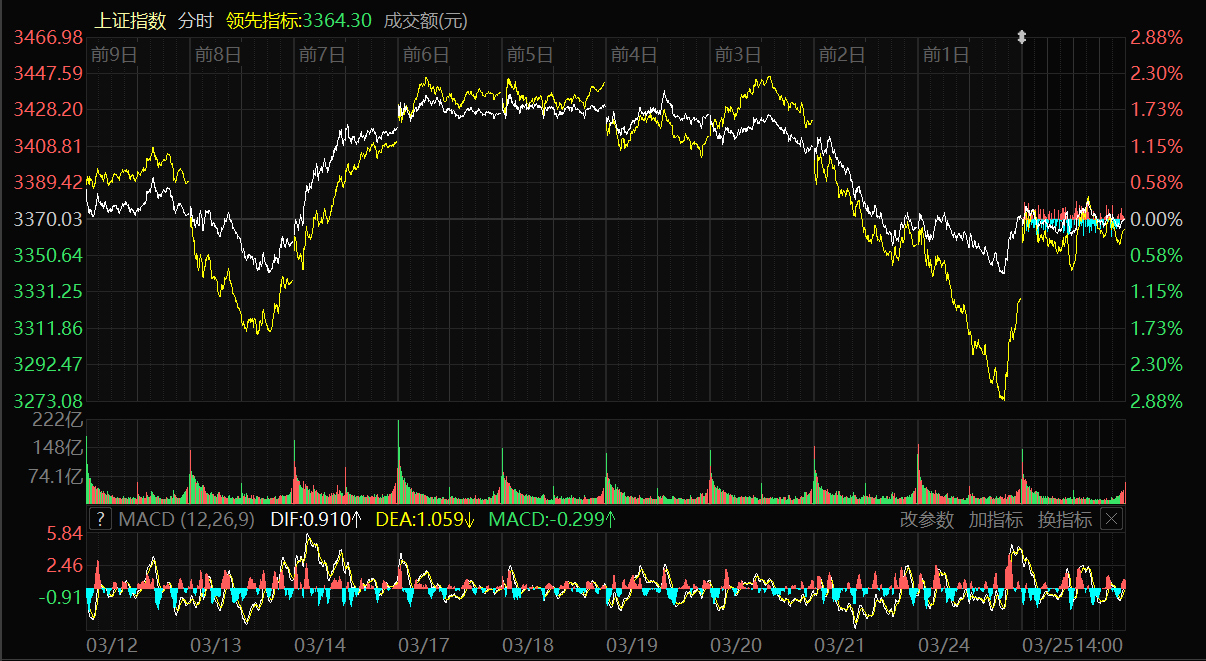Jump to the 前8日 day section
The image size is (1206, 661).
coord(217,55)
